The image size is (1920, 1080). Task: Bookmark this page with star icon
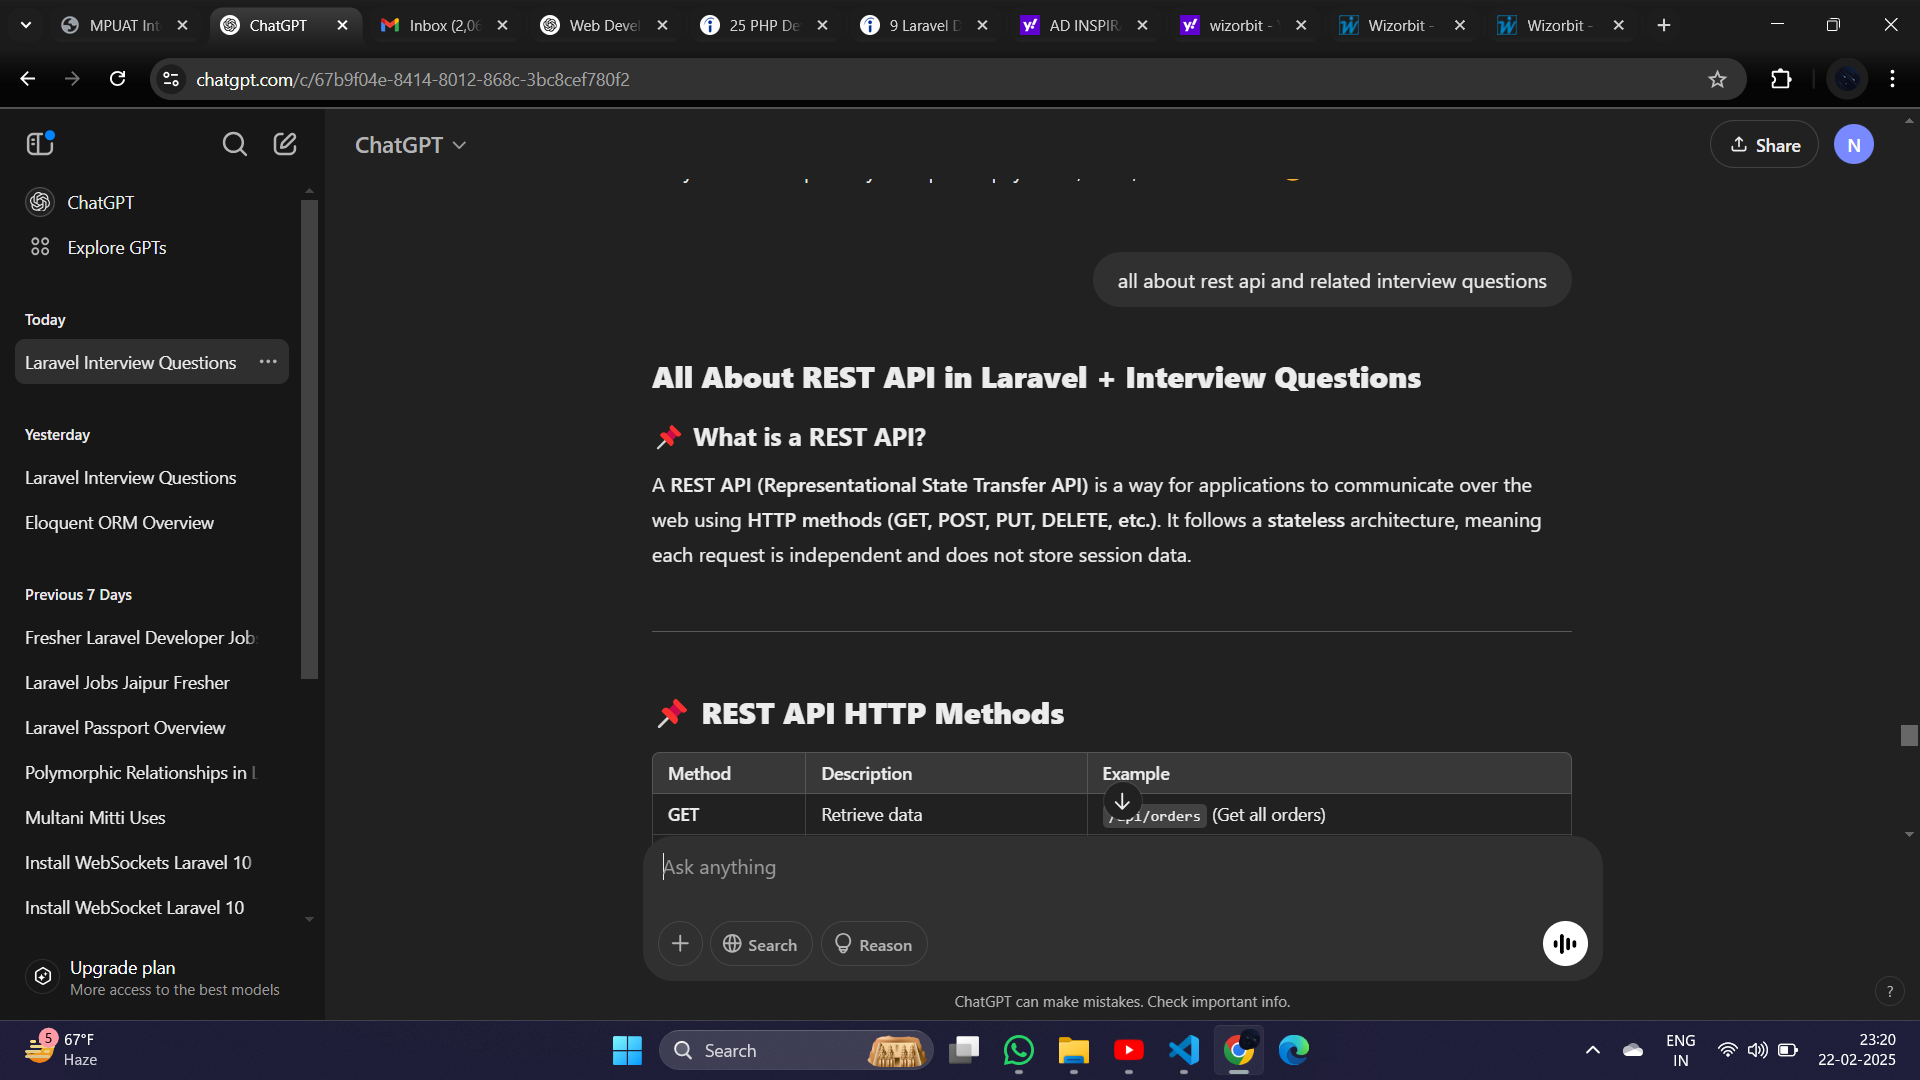pos(1717,79)
